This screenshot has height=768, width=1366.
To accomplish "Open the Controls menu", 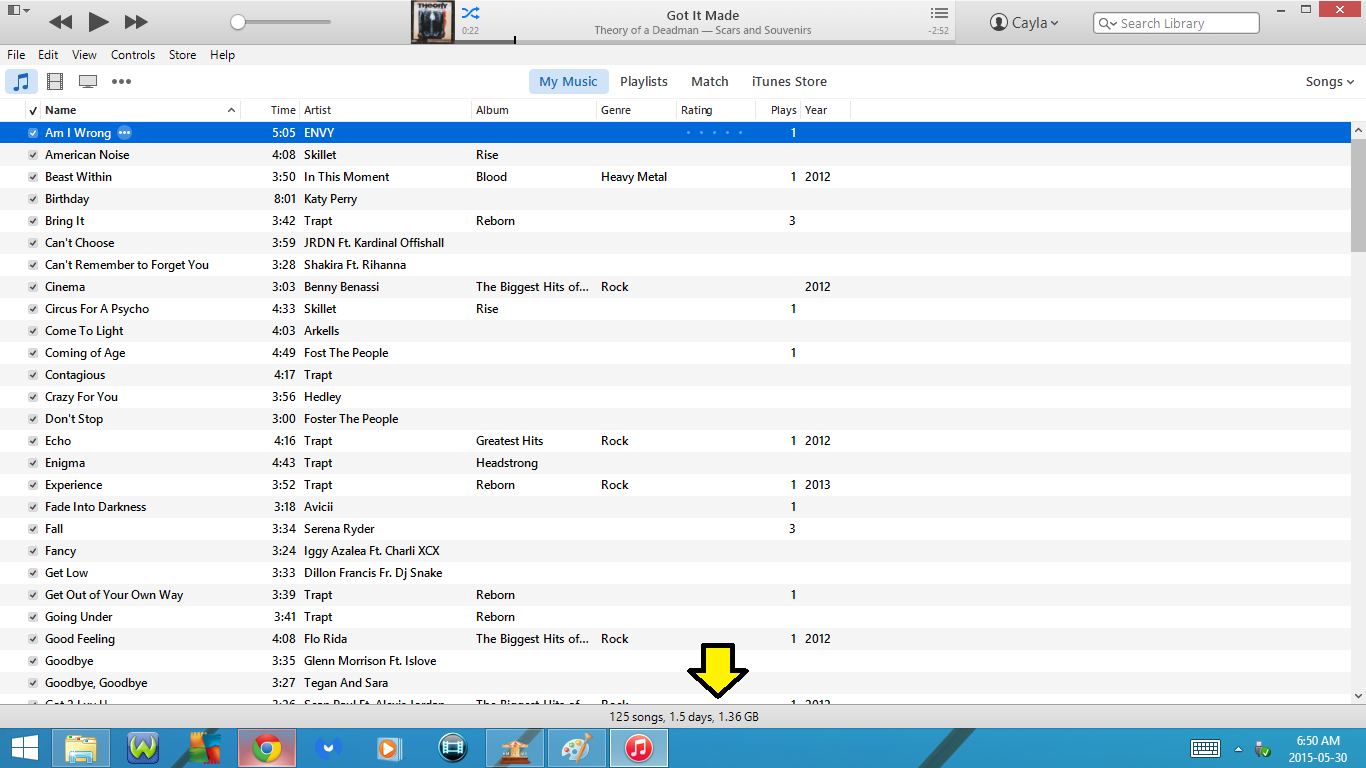I will (x=133, y=55).
